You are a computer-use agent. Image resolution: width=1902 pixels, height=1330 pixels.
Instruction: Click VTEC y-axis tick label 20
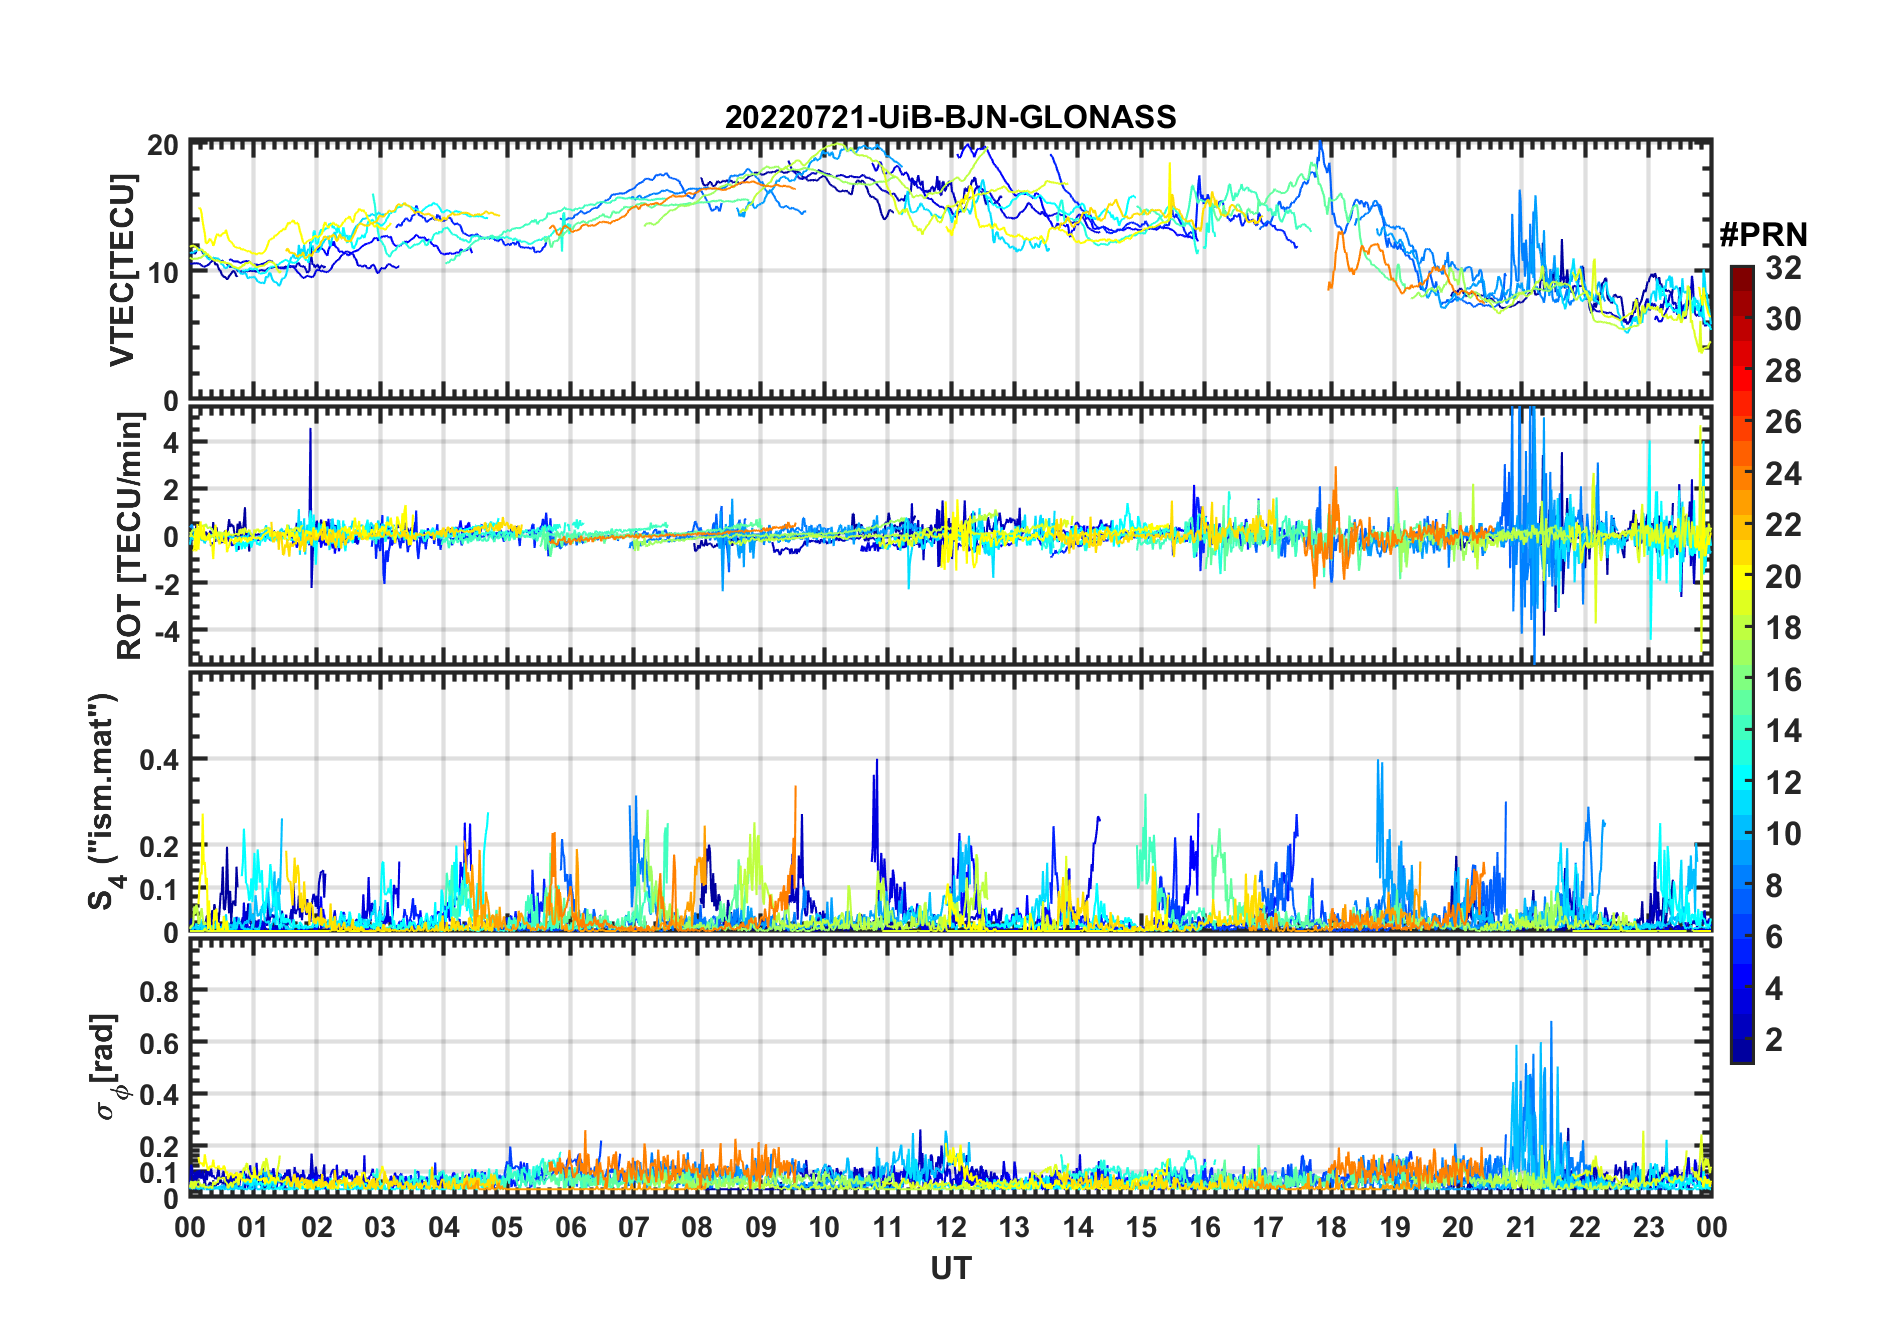[x=163, y=146]
